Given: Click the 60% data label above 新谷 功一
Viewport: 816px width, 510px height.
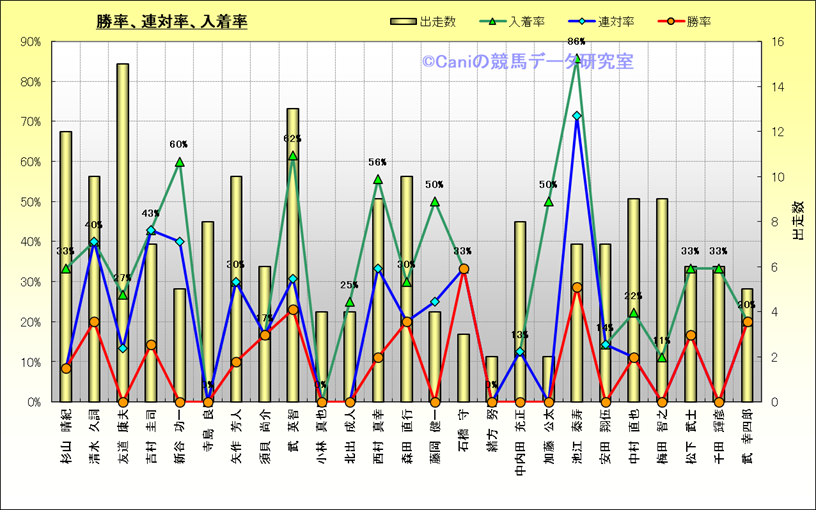Looking at the screenshot, I should pos(179,145).
